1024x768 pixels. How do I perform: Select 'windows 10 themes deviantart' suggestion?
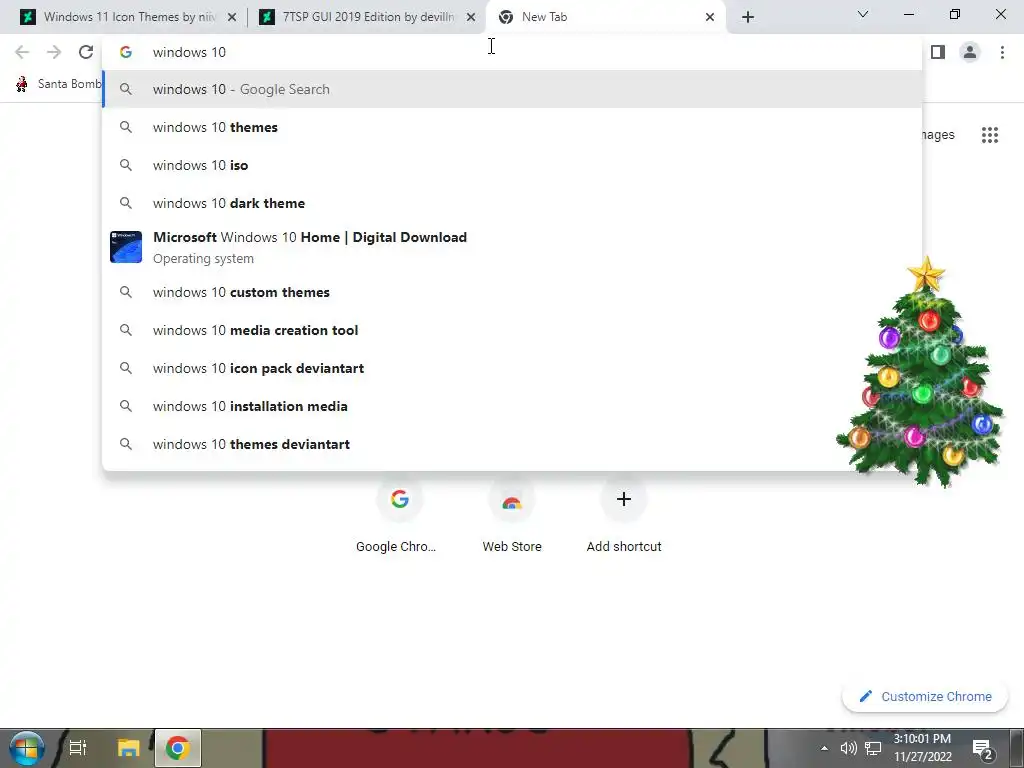click(x=512, y=444)
